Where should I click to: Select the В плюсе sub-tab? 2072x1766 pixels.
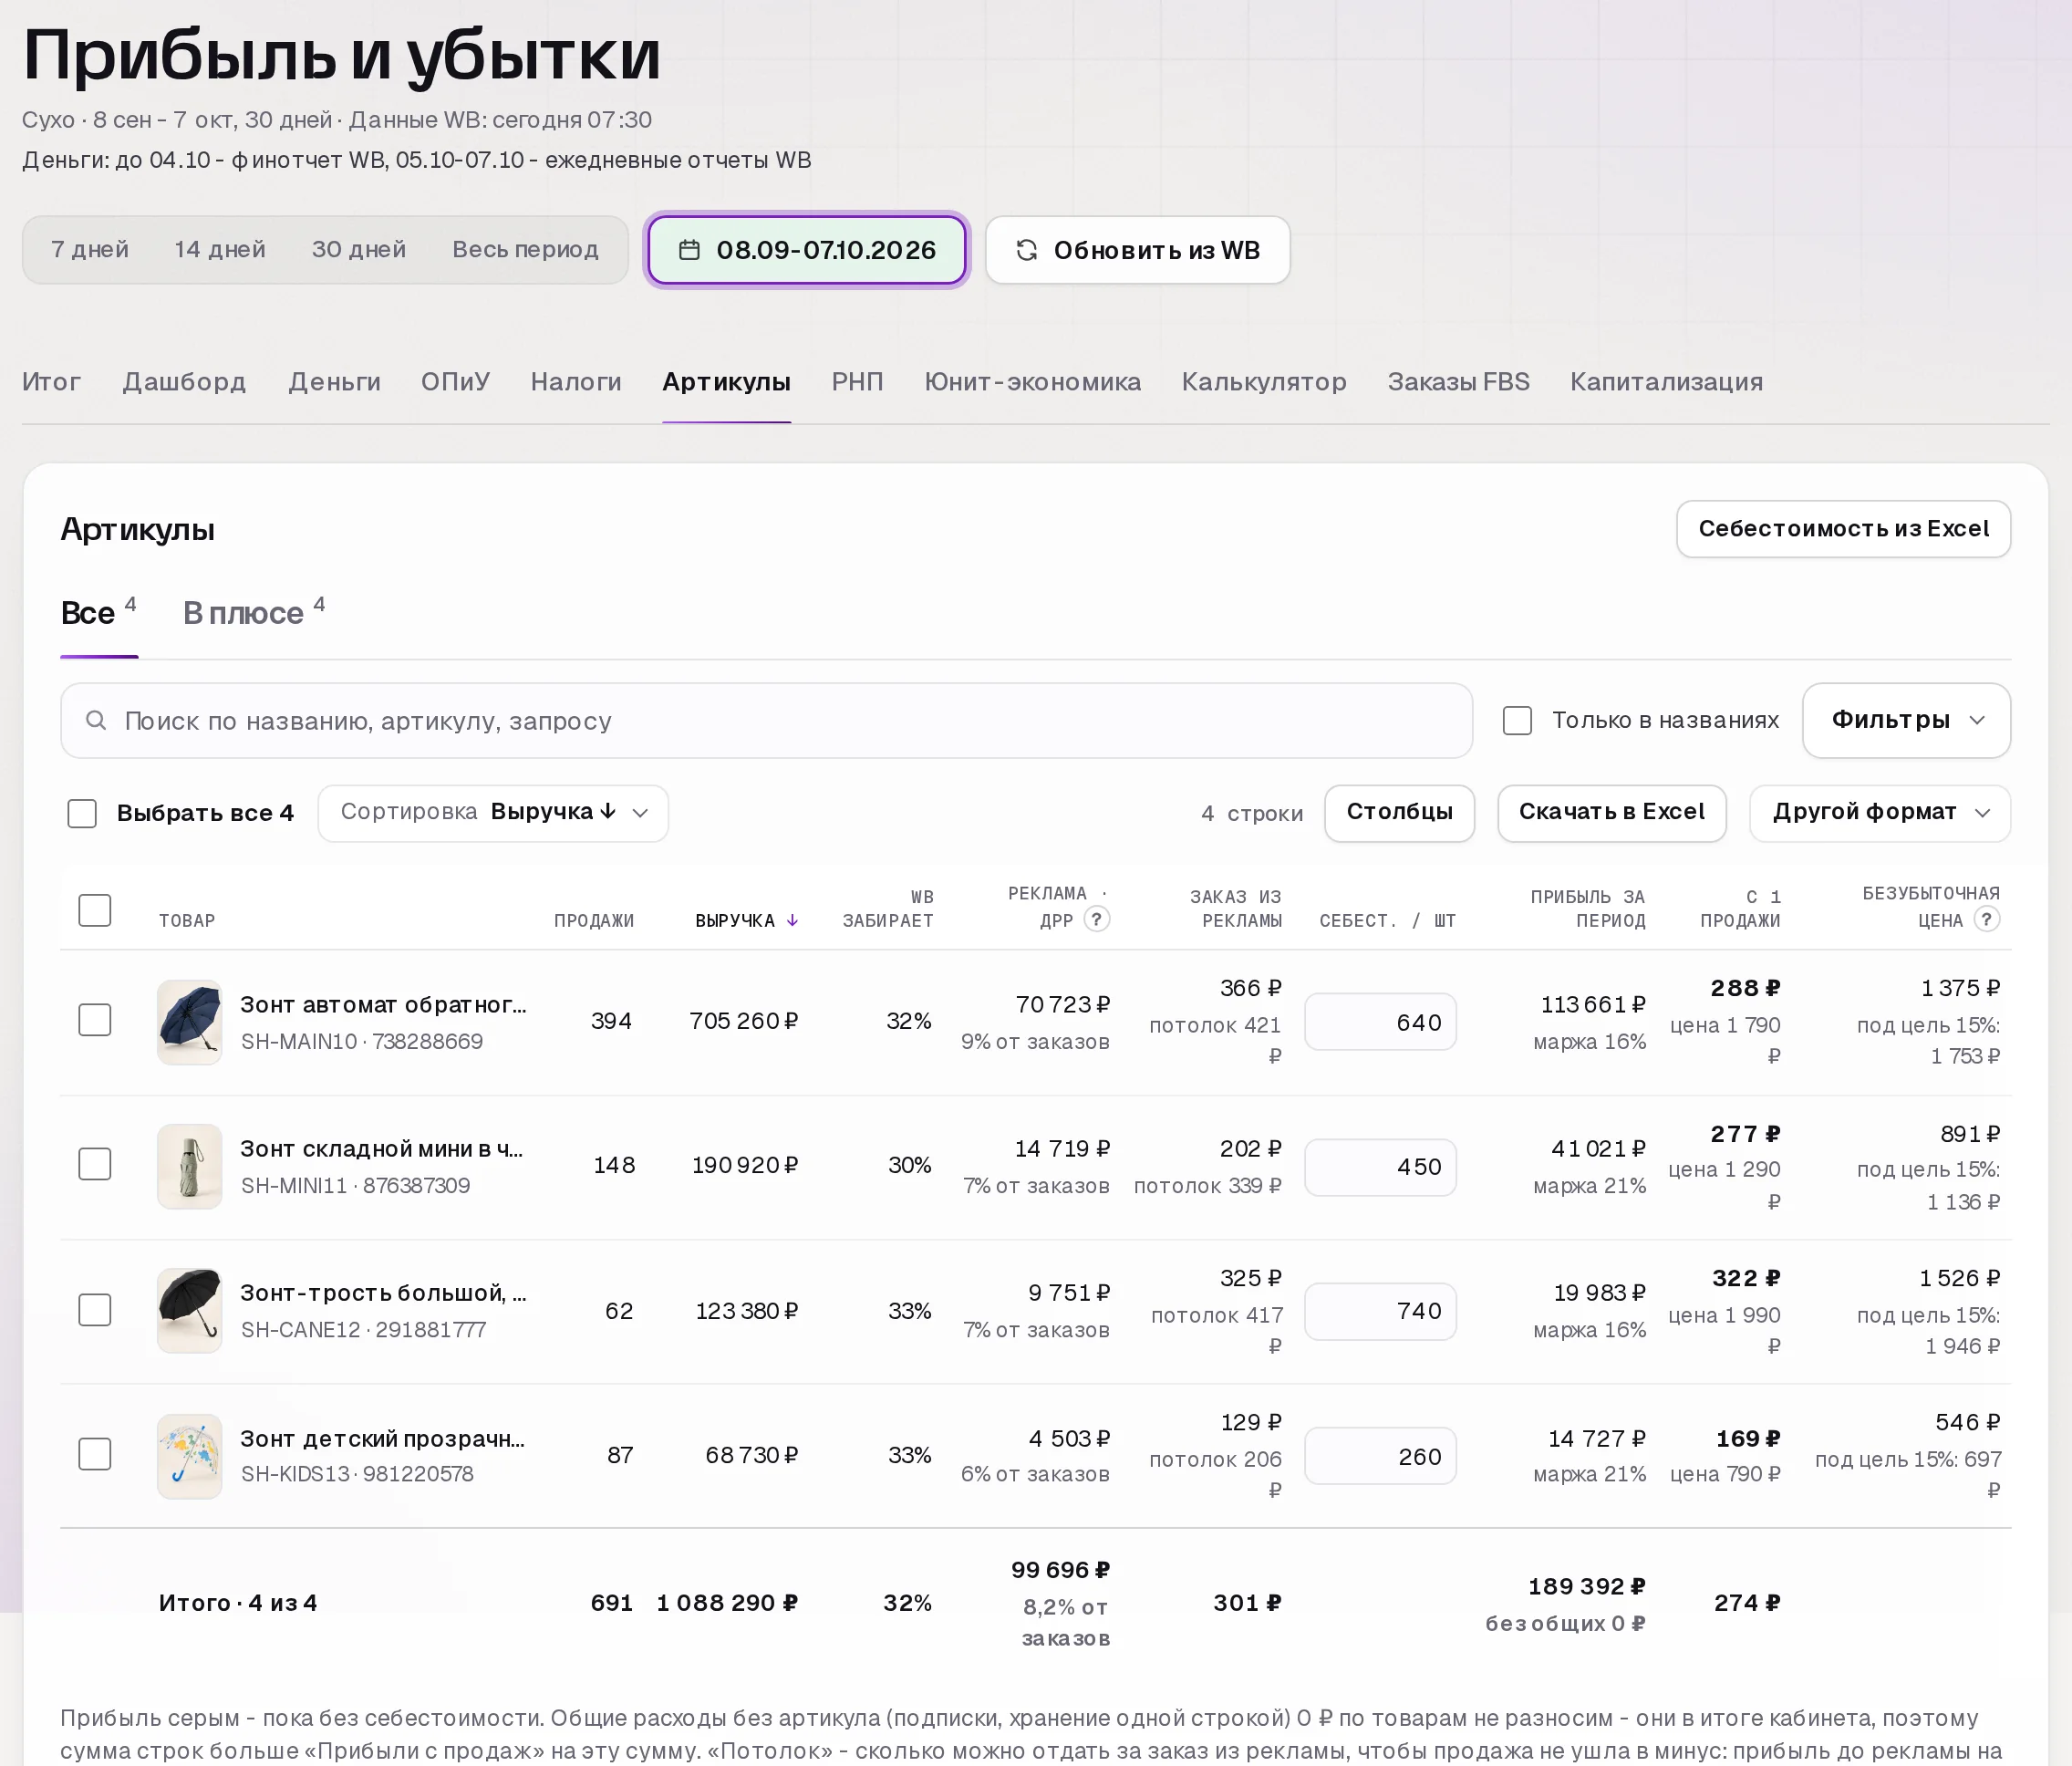pyautogui.click(x=254, y=612)
